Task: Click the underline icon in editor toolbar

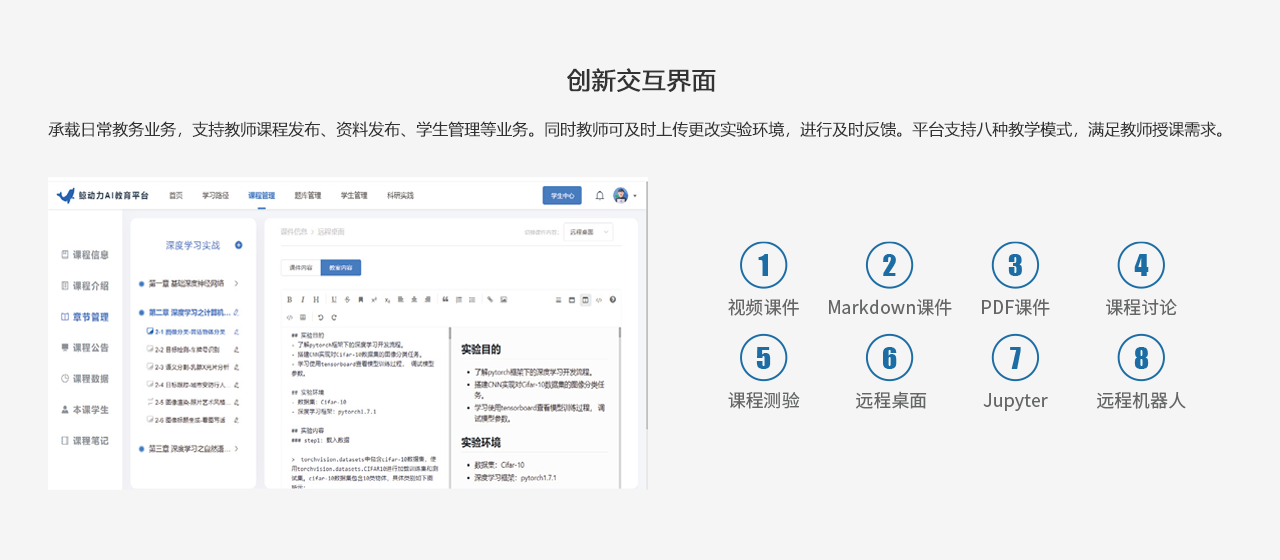Action: pos(333,299)
